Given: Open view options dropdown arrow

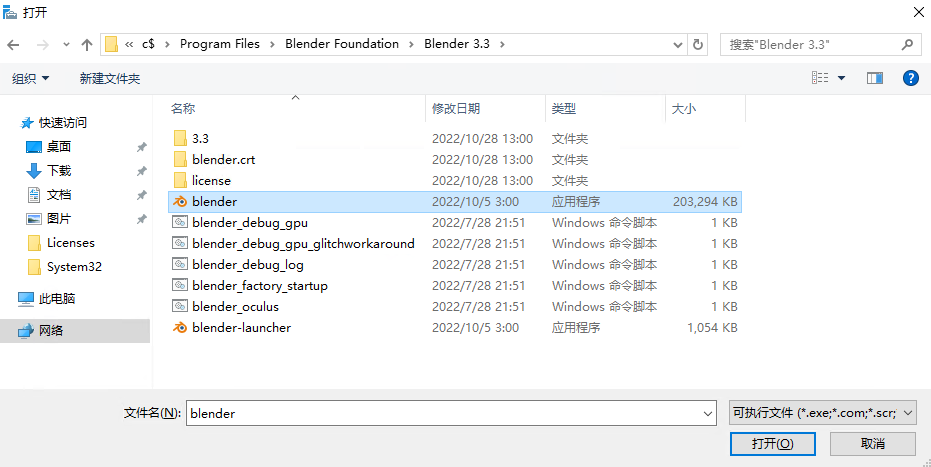Looking at the screenshot, I should tap(841, 78).
